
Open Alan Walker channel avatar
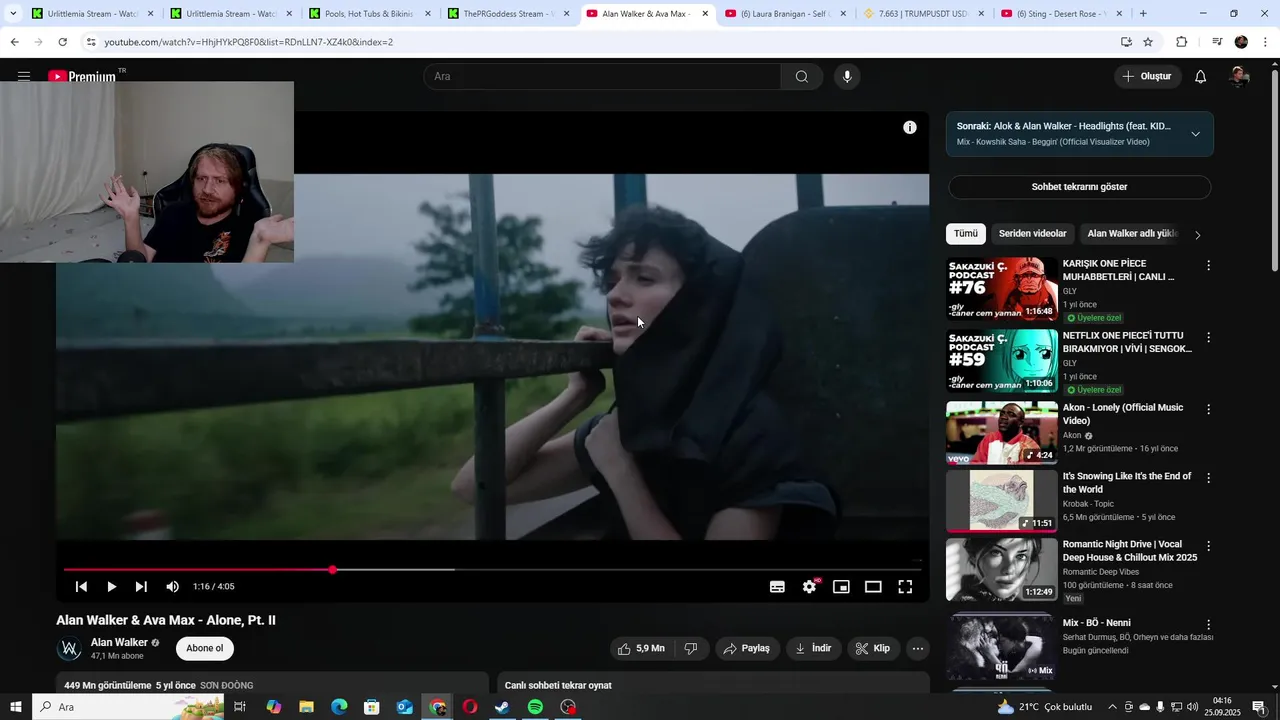70,649
